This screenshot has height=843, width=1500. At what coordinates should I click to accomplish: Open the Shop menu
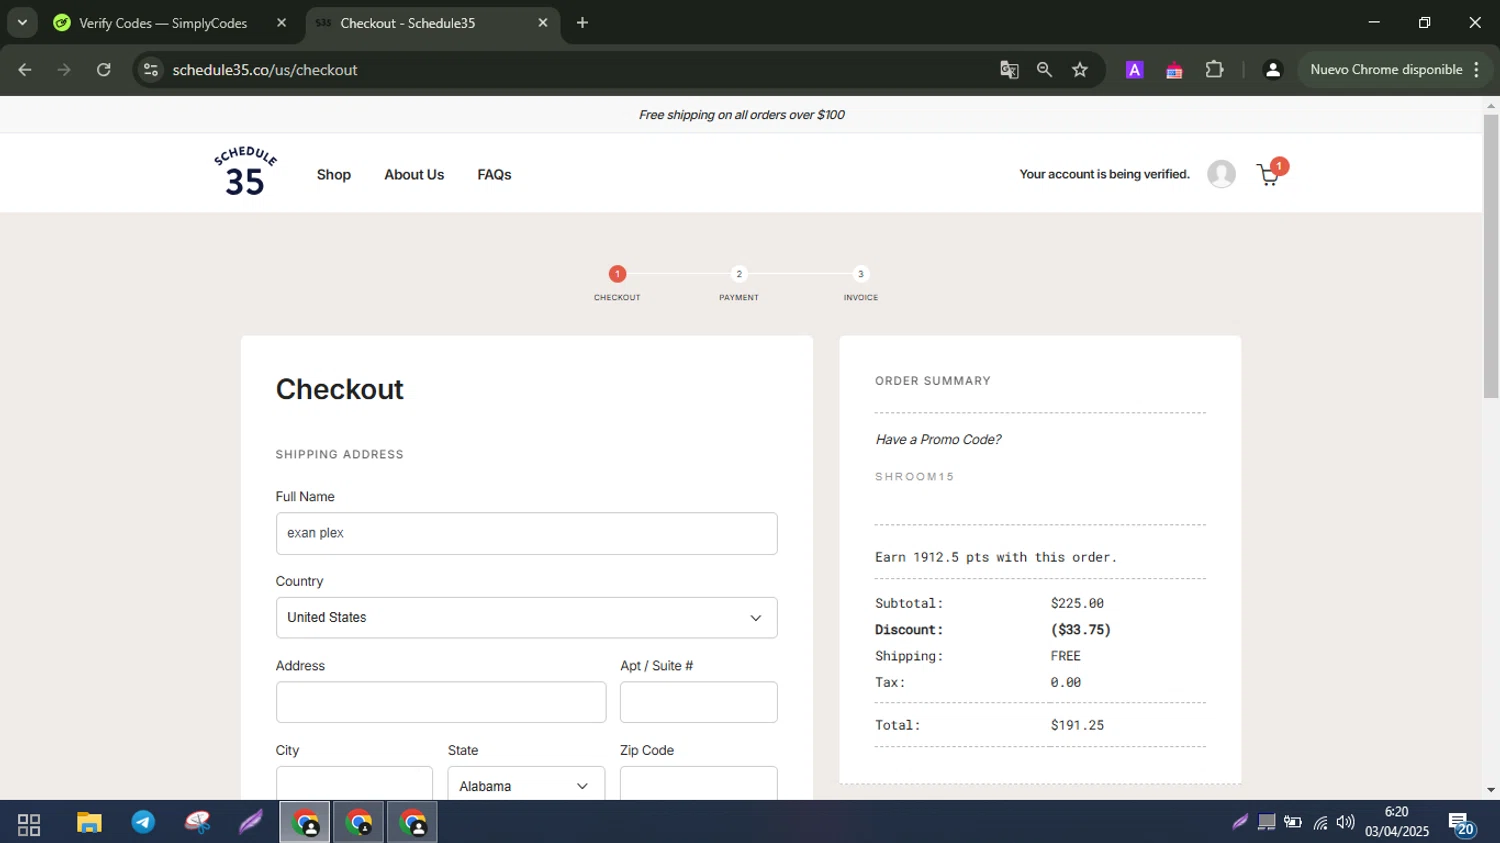tap(334, 175)
